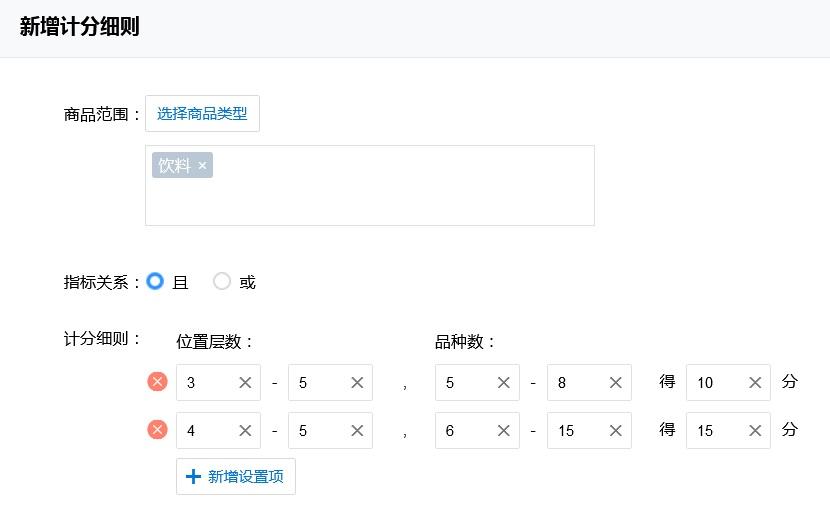Image resolution: width=830 pixels, height=524 pixels.
Task: Click the 选择商品类型 button
Action: coord(202,114)
